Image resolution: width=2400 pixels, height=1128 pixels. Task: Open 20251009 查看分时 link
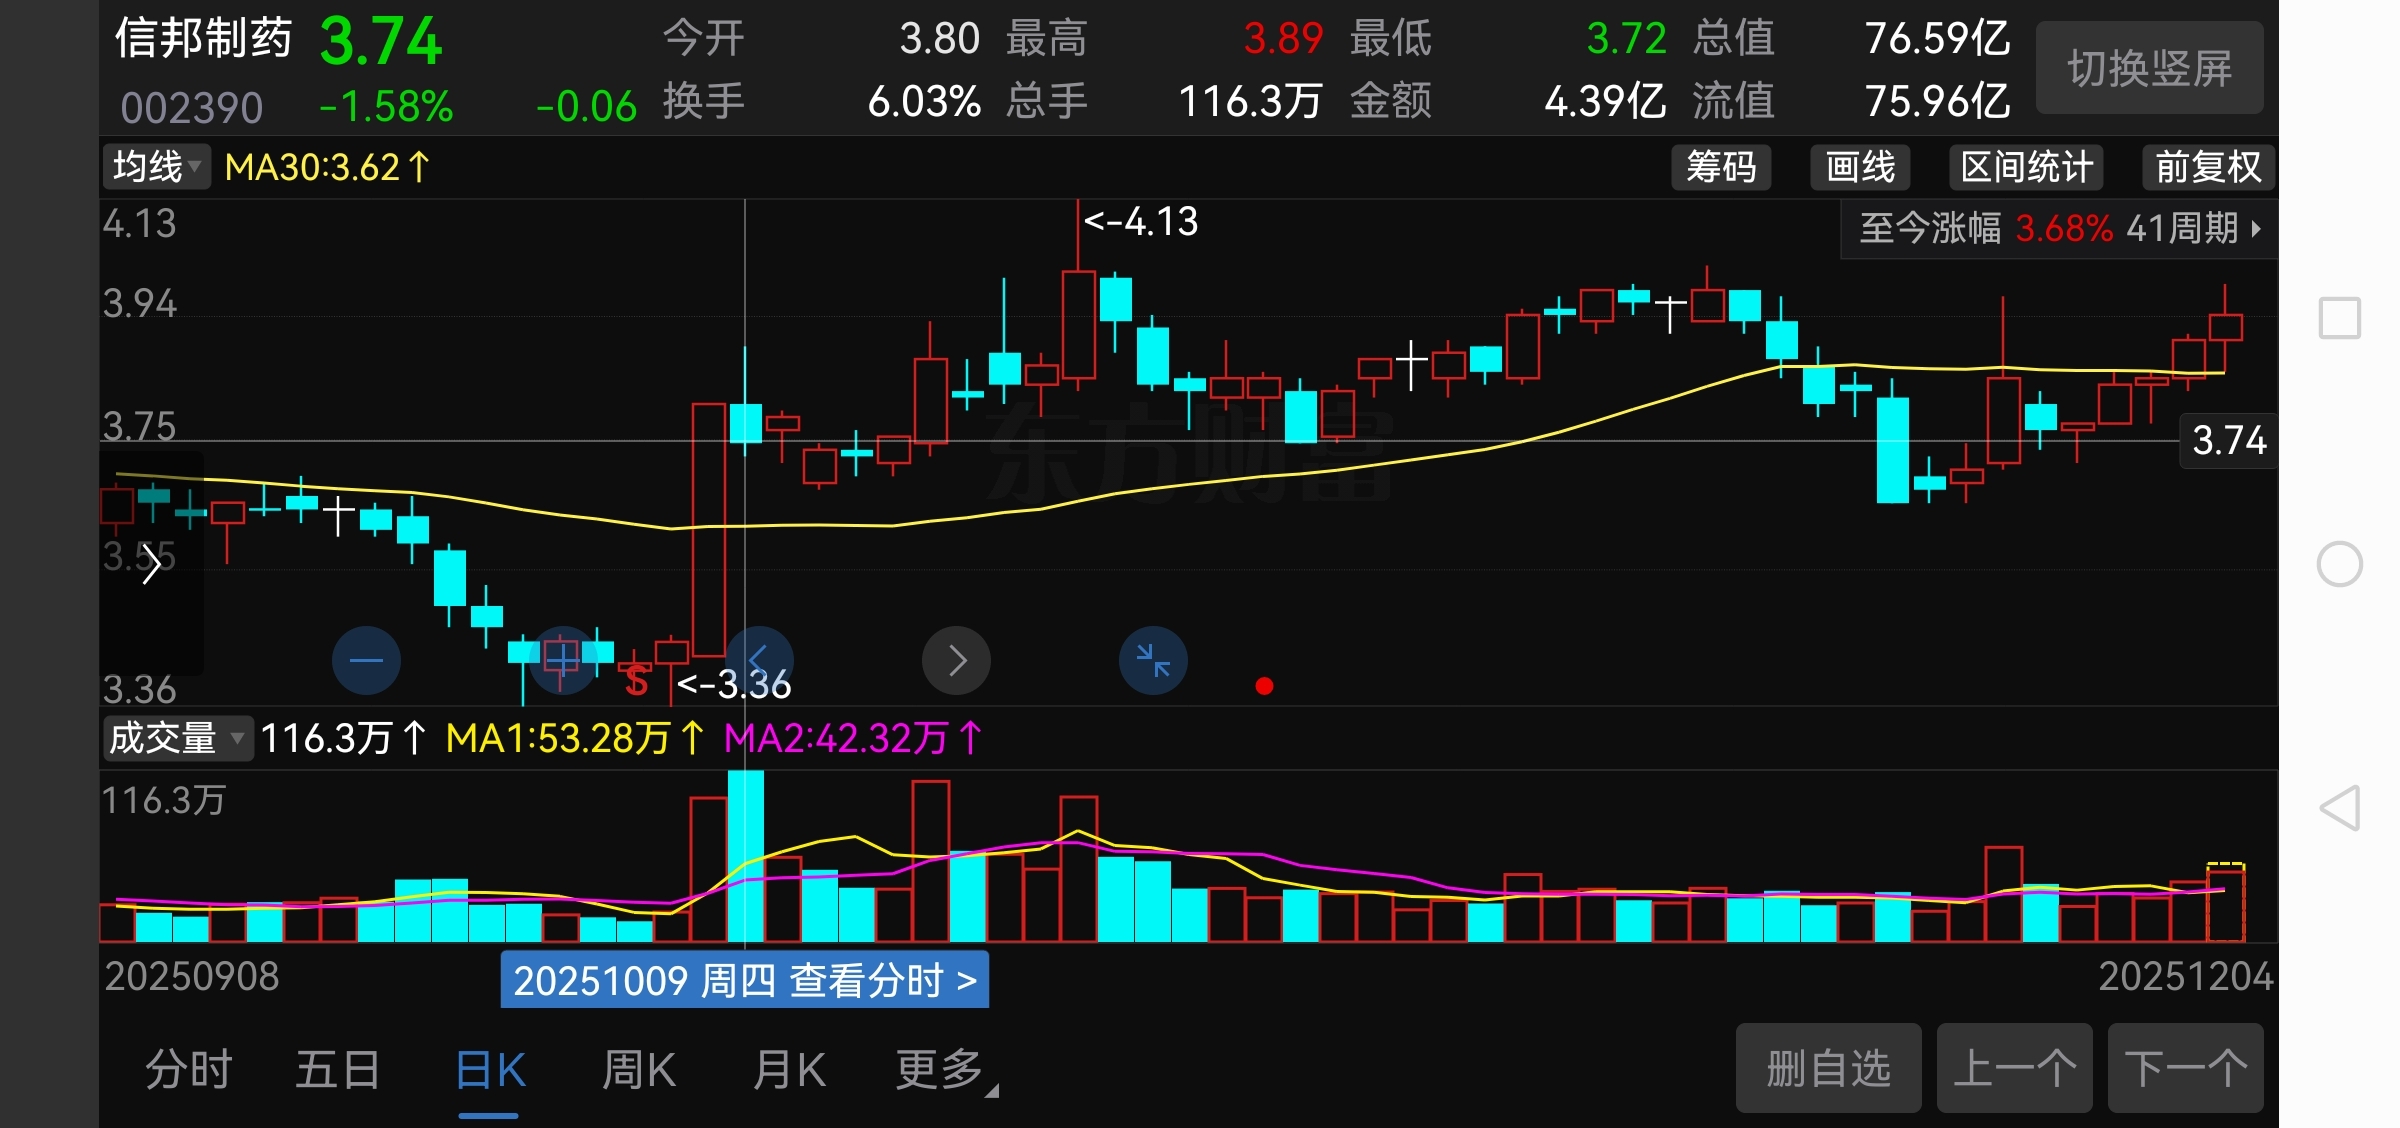pos(744,980)
